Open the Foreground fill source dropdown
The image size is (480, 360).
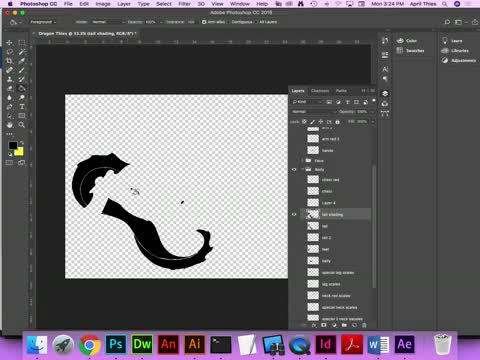(43, 22)
